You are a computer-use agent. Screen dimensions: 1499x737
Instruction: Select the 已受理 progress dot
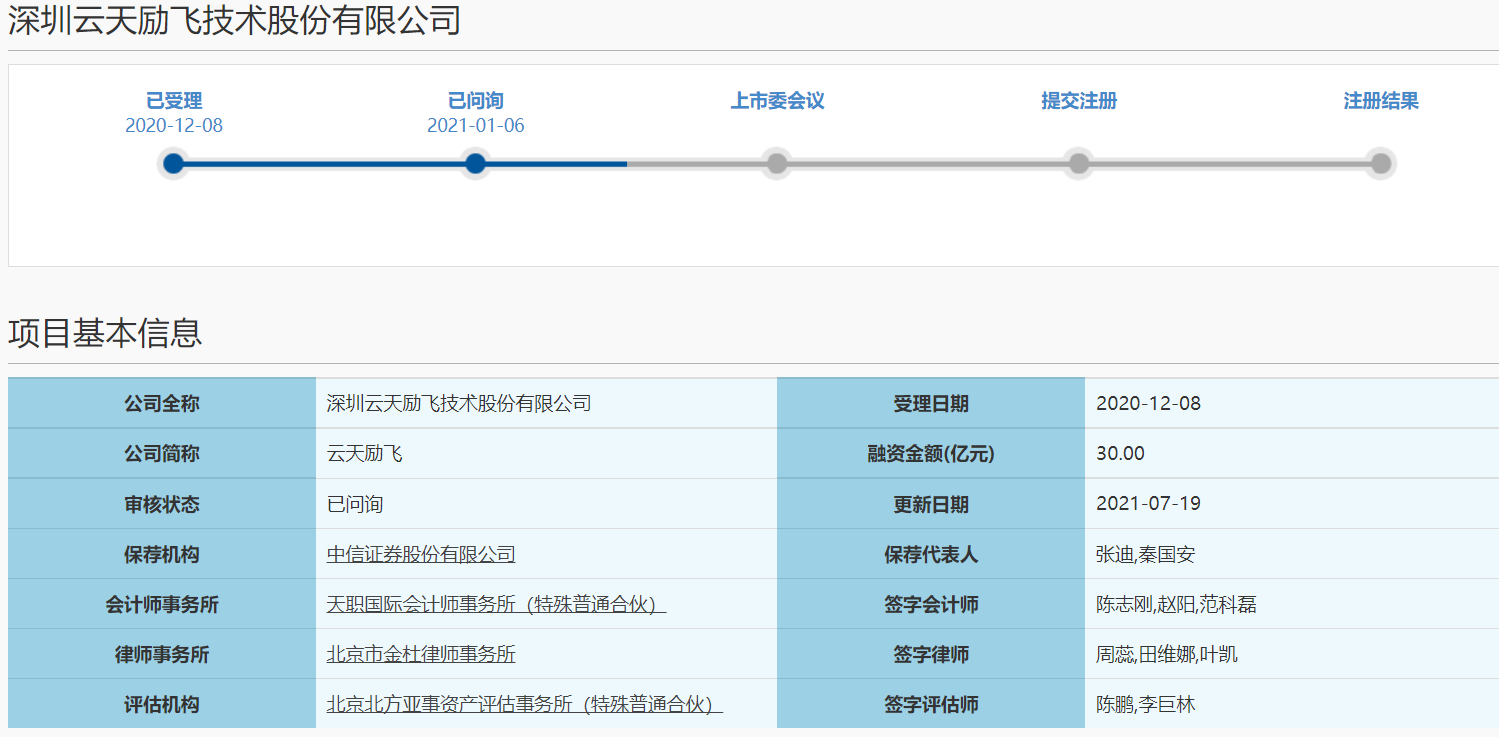174,163
